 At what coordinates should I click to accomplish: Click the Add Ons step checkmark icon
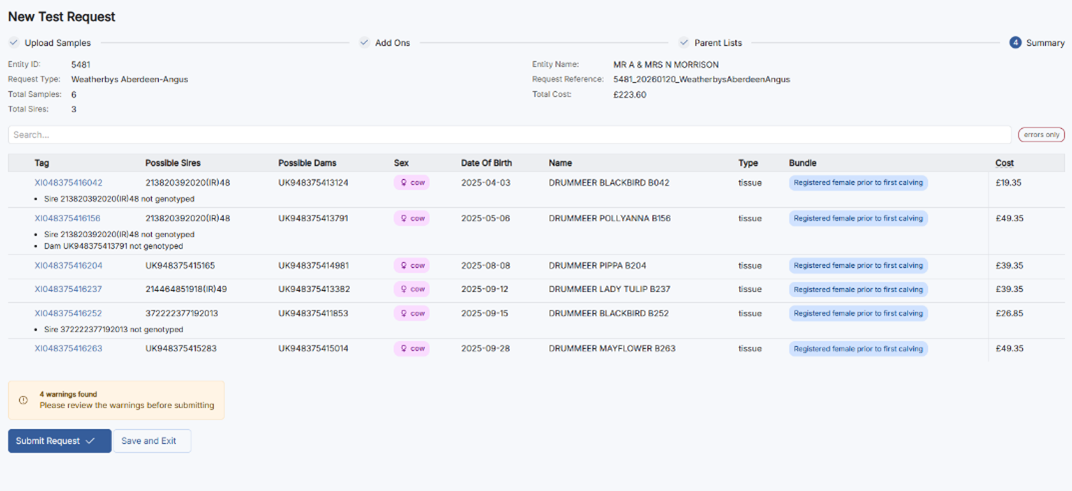[364, 42]
